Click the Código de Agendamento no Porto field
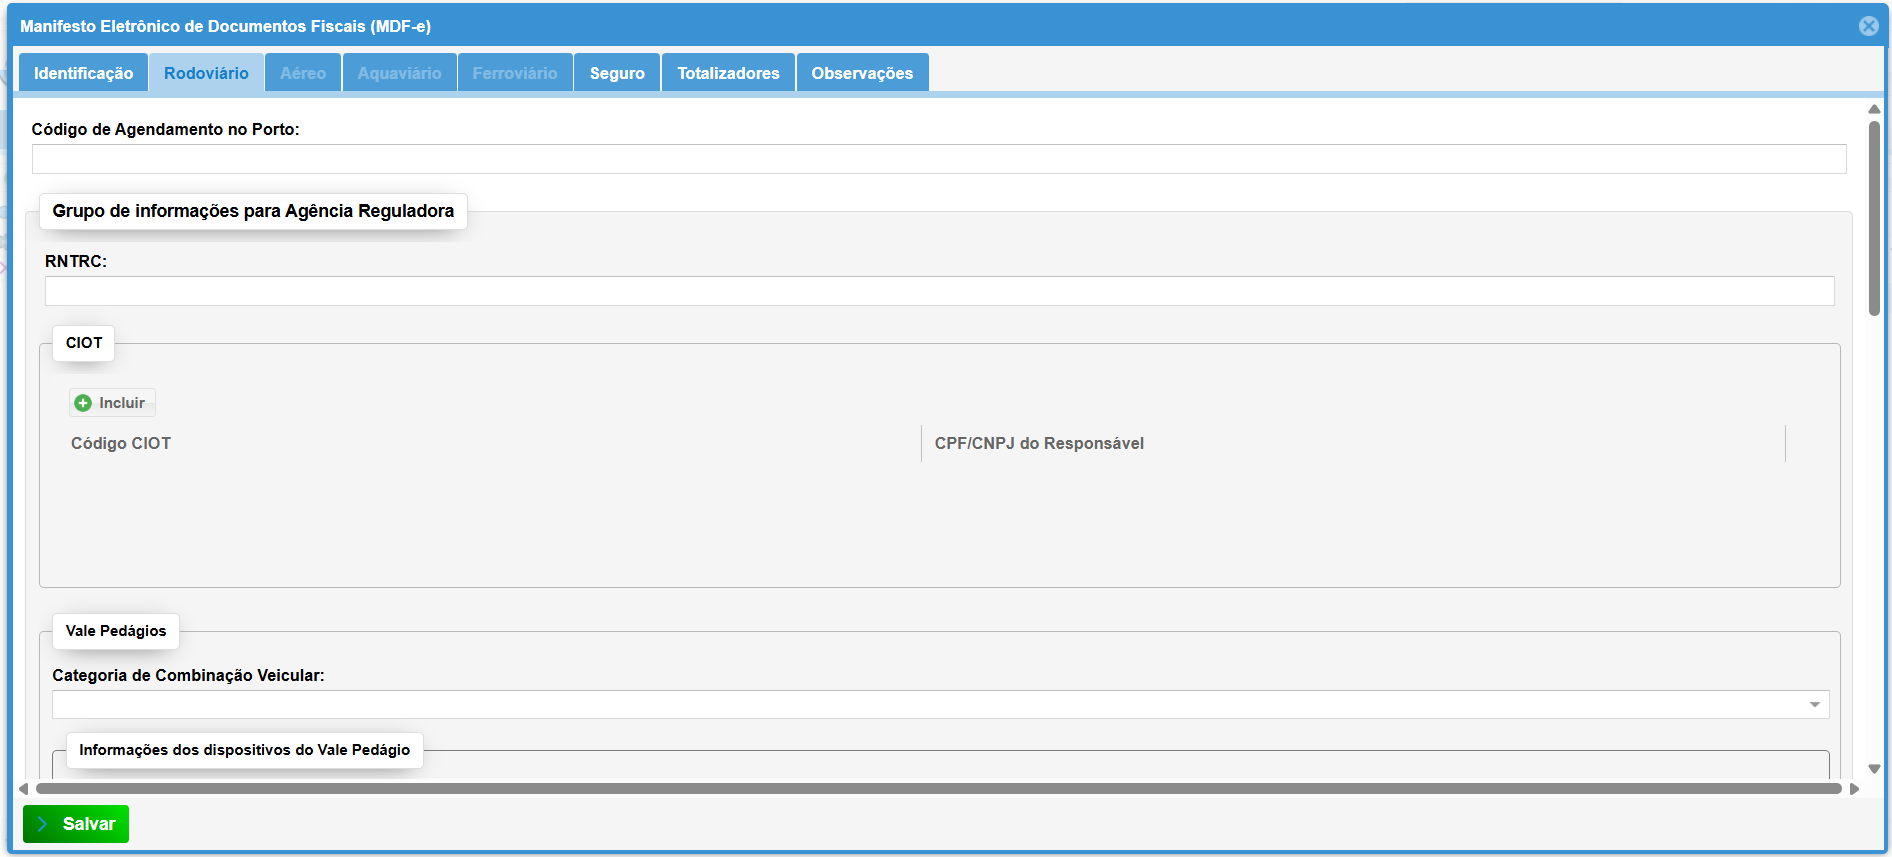The width and height of the screenshot is (1892, 857). click(x=939, y=159)
